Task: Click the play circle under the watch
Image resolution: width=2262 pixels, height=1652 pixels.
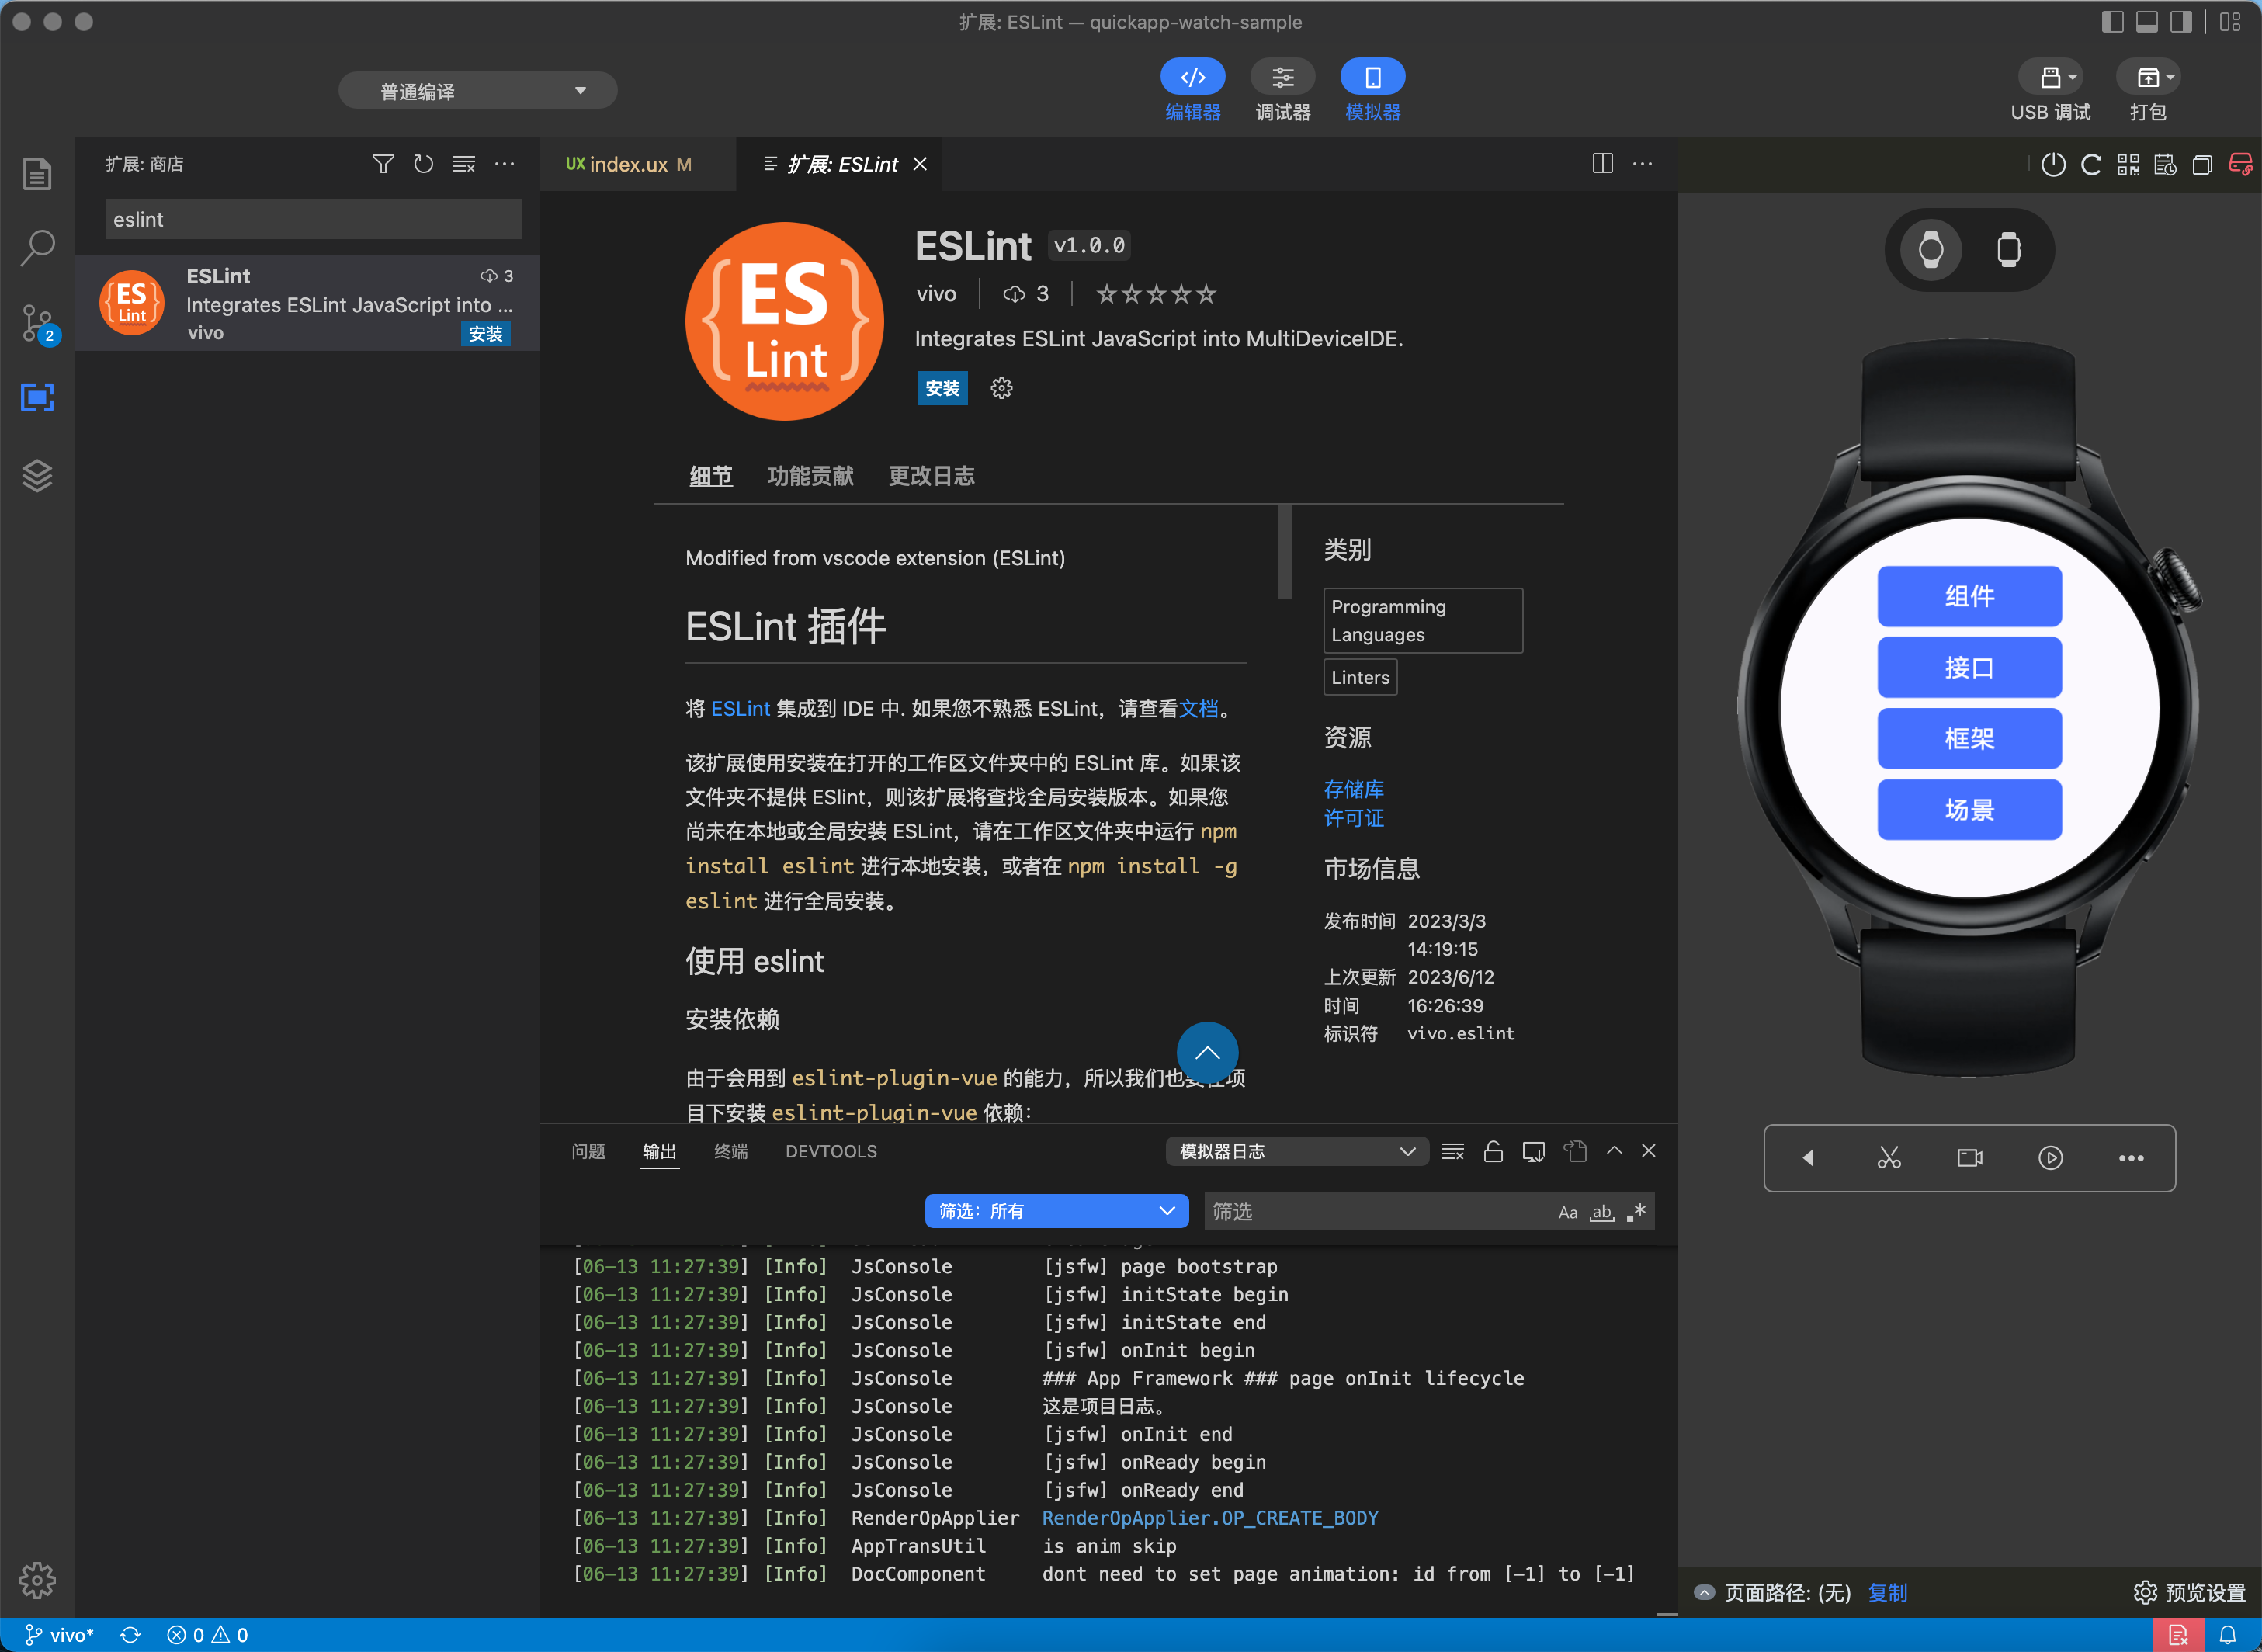Action: 2050,1158
